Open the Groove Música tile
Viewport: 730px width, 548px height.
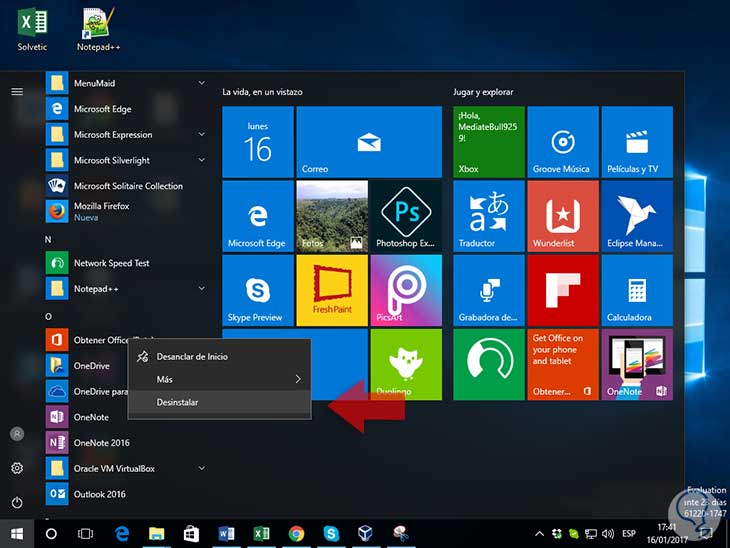click(563, 142)
